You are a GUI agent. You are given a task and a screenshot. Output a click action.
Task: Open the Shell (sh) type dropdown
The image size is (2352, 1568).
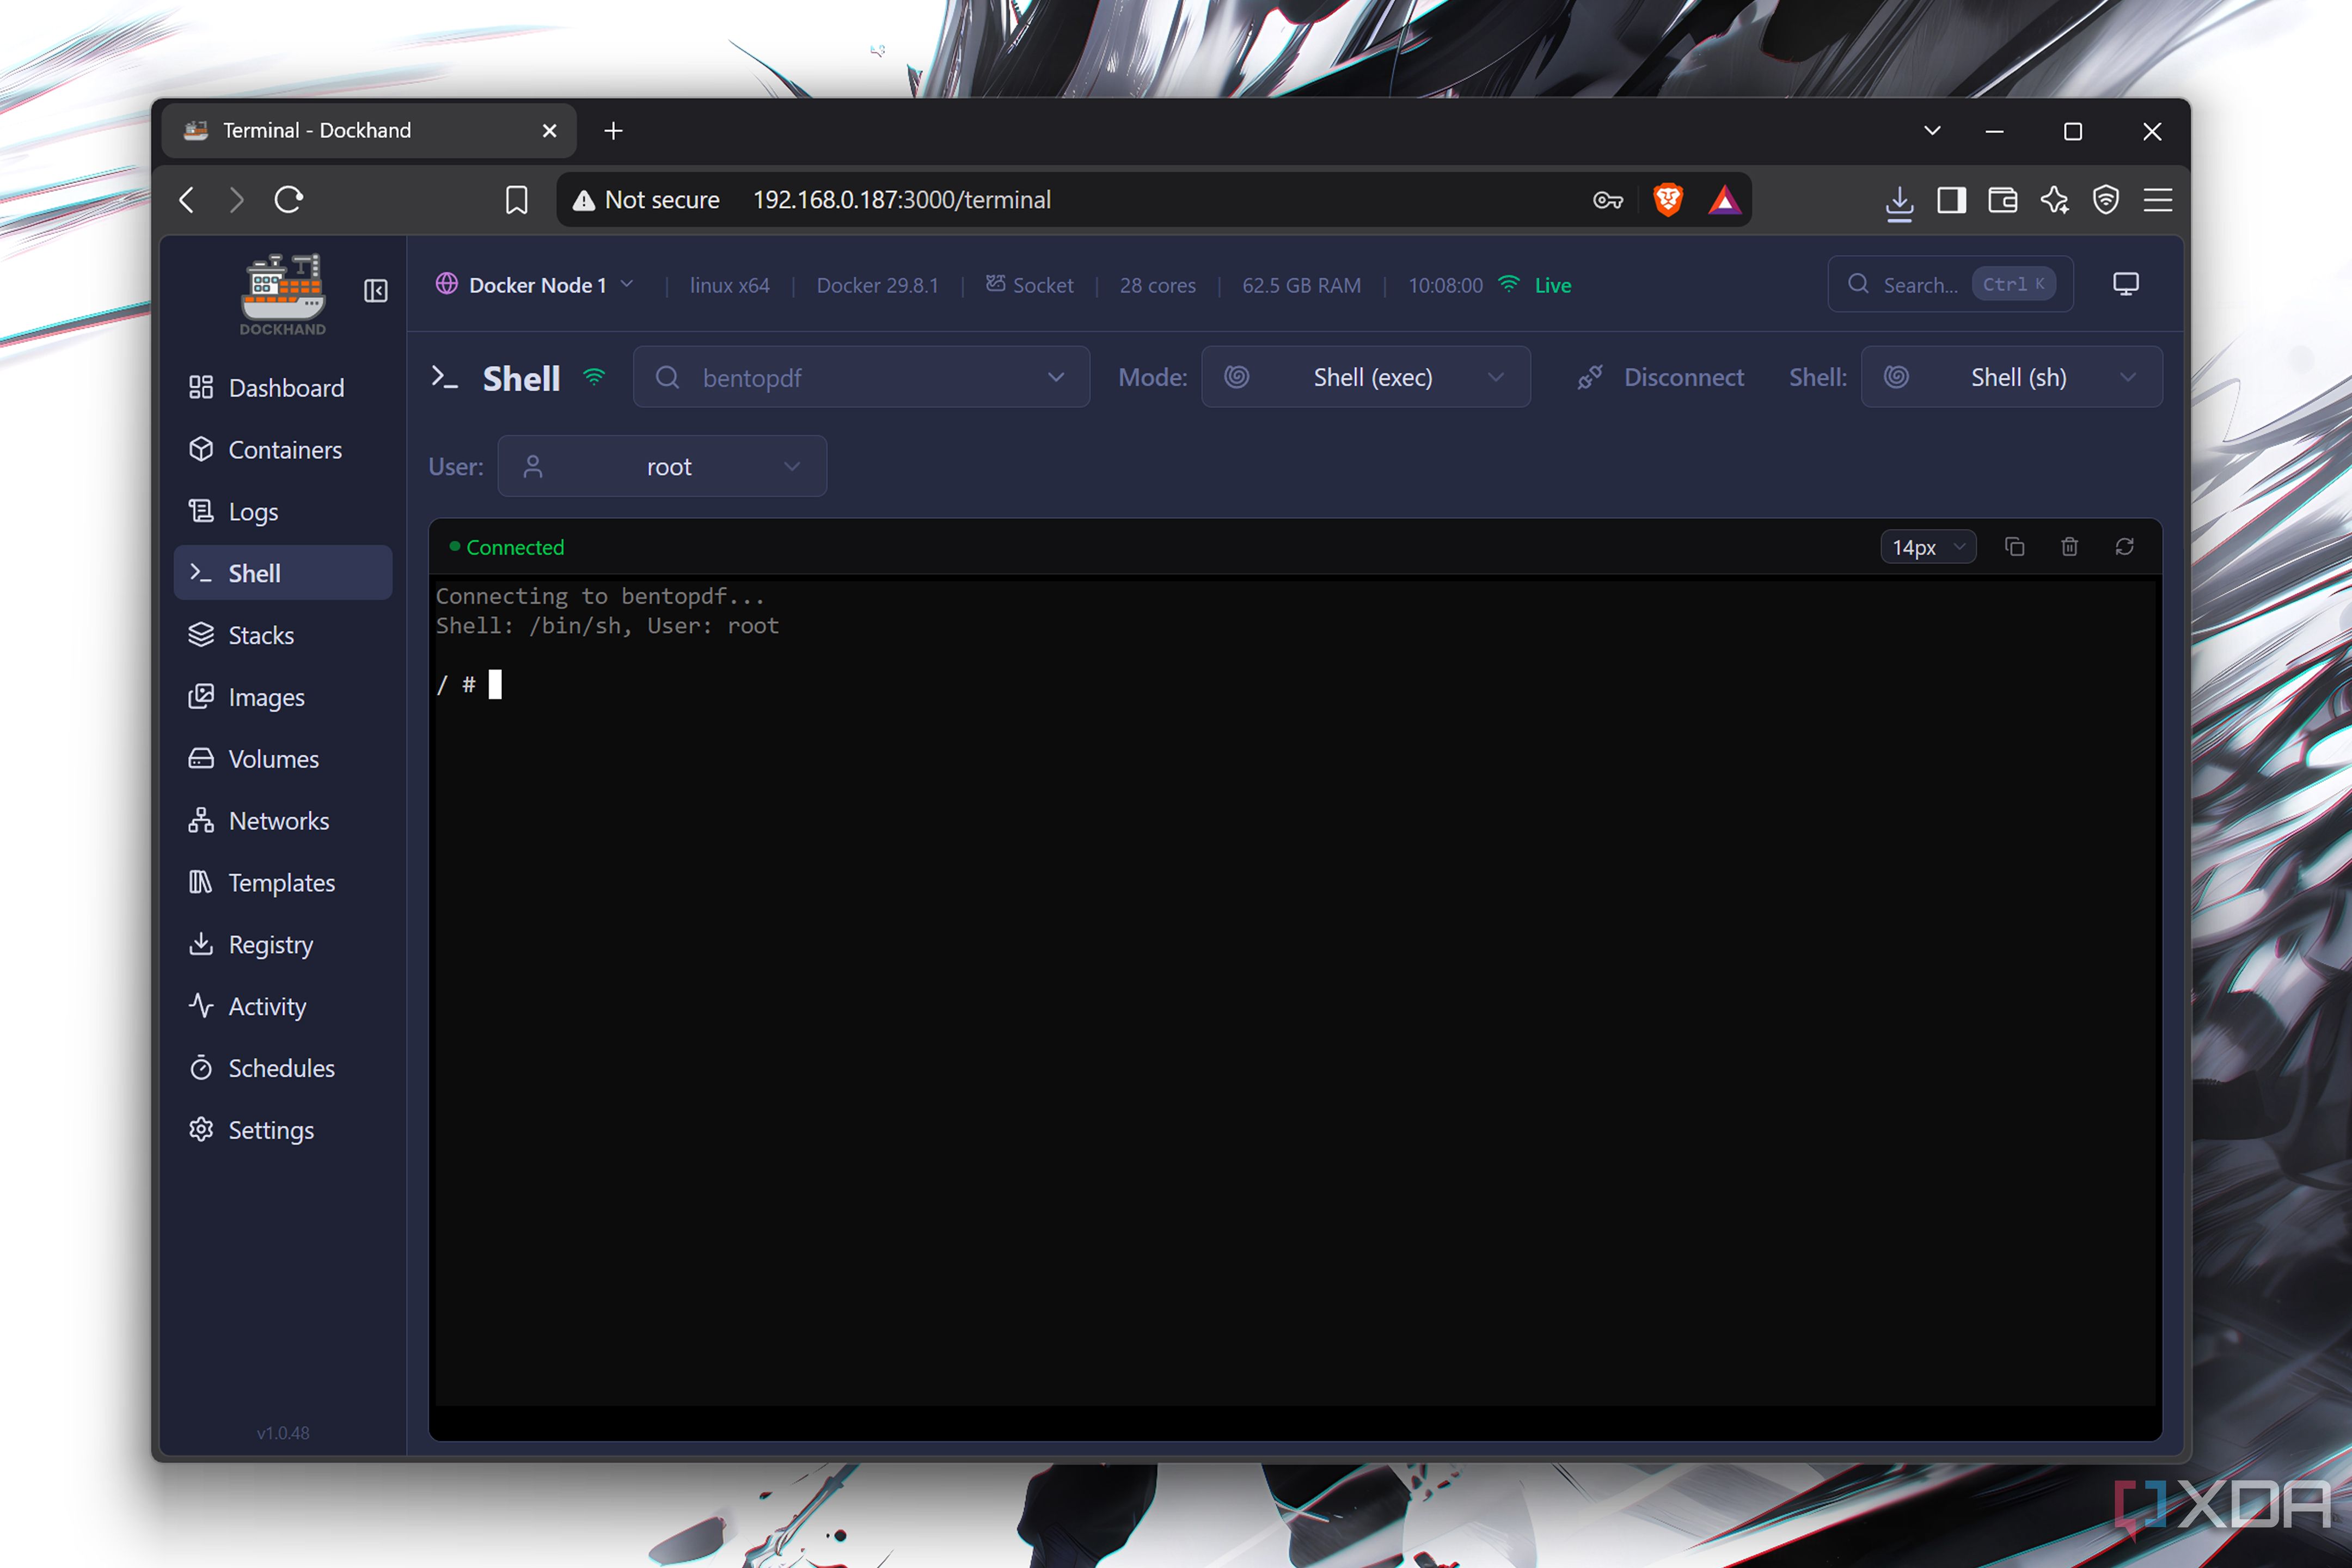(x=2011, y=377)
